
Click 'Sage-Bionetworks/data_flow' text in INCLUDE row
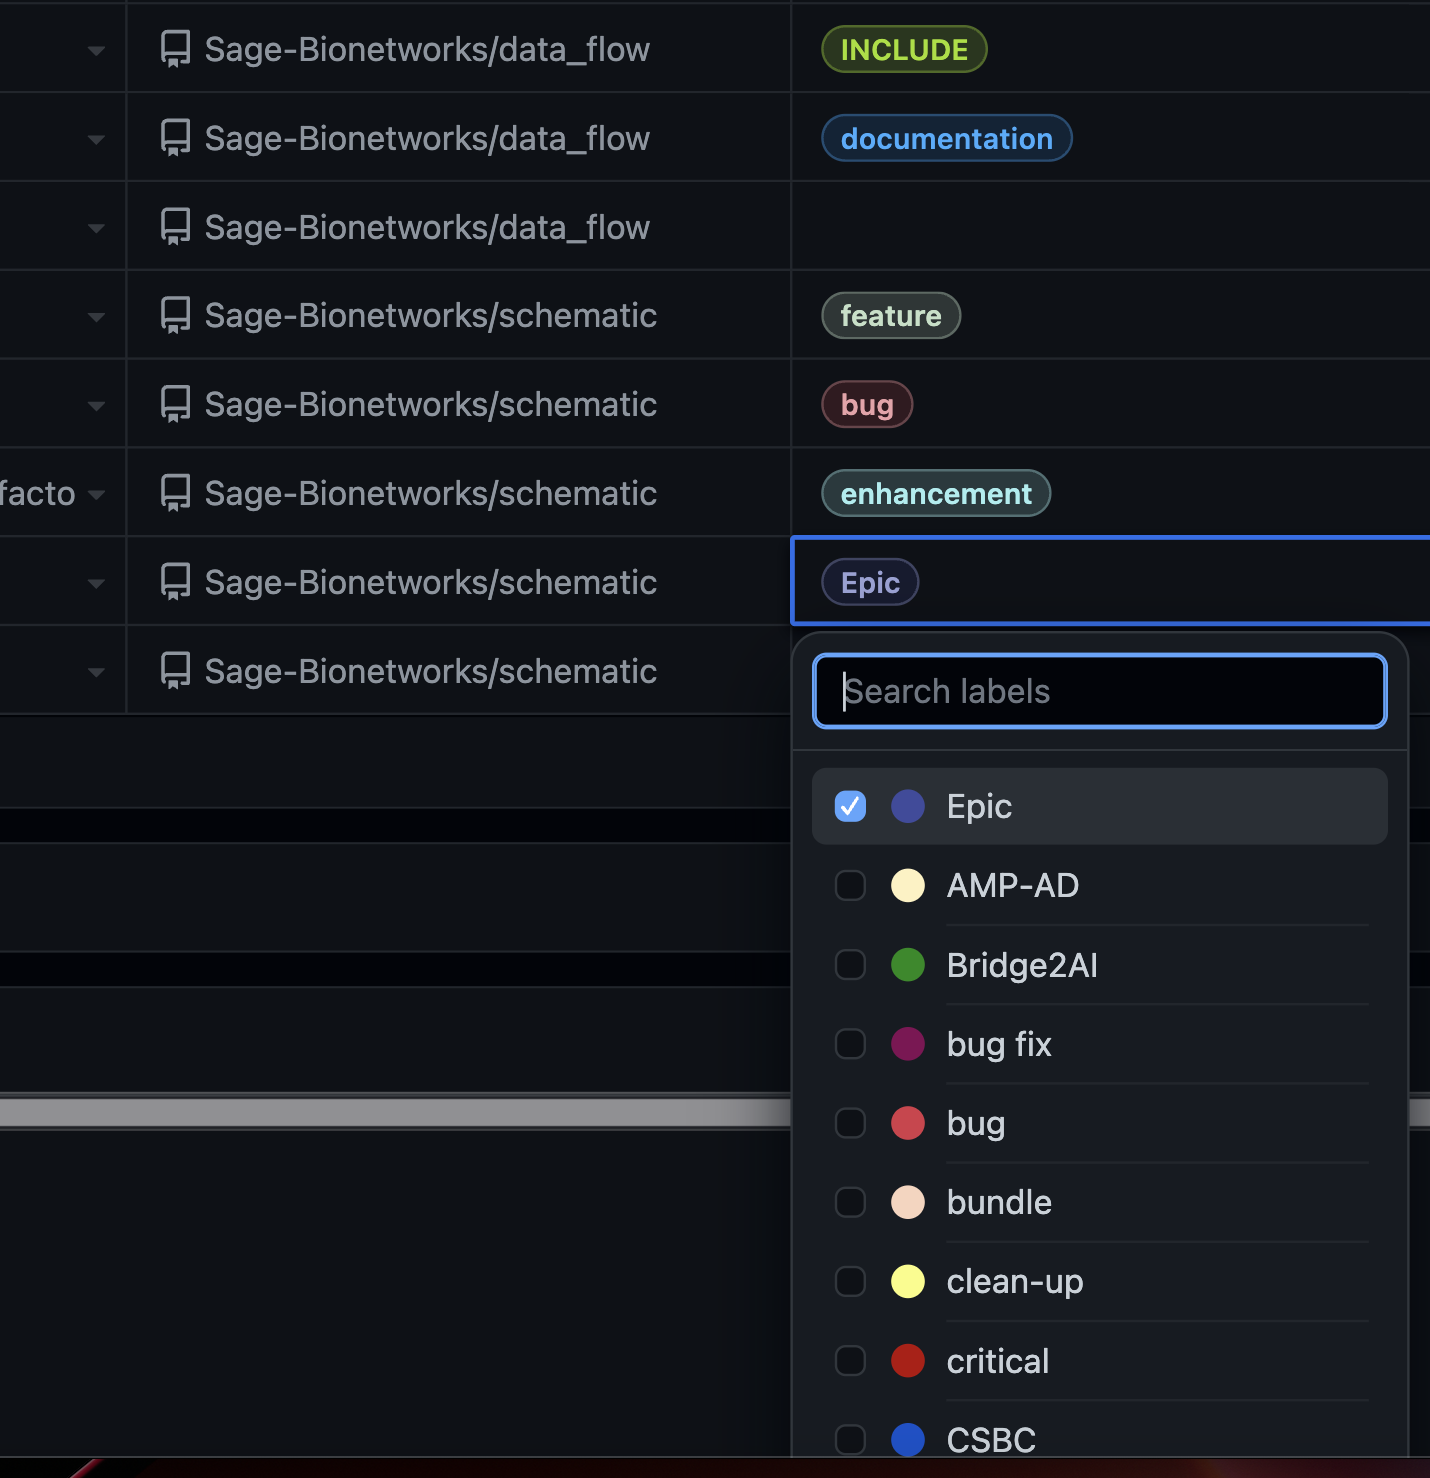click(427, 49)
